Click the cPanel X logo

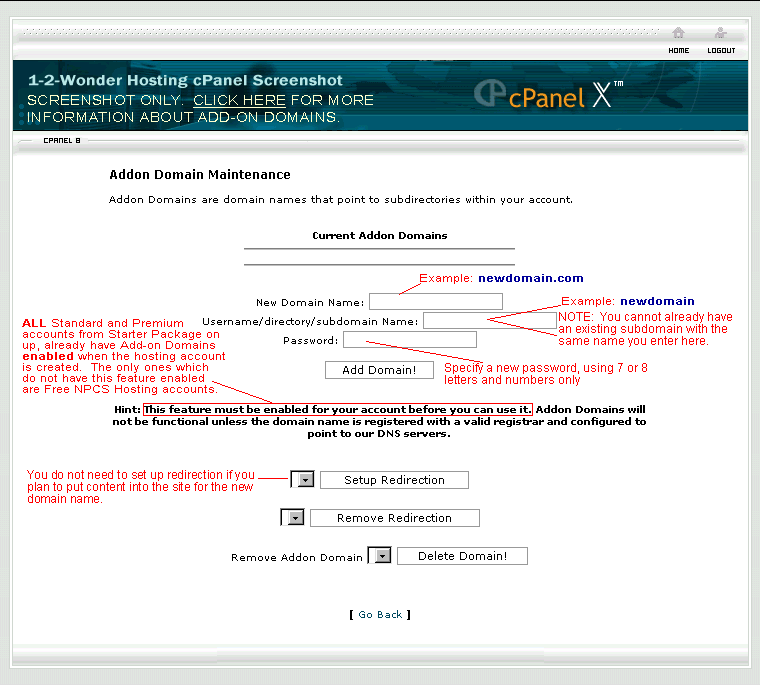coord(548,96)
